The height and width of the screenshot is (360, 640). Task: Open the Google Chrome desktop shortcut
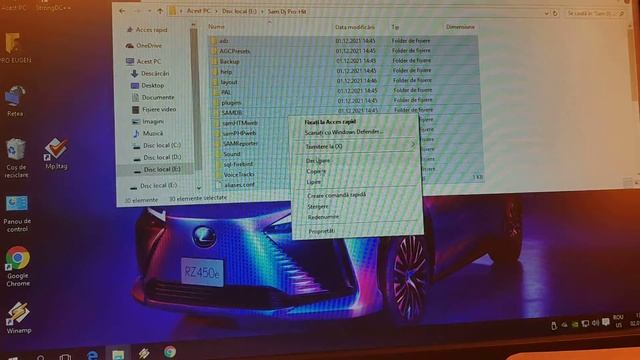coord(18,266)
